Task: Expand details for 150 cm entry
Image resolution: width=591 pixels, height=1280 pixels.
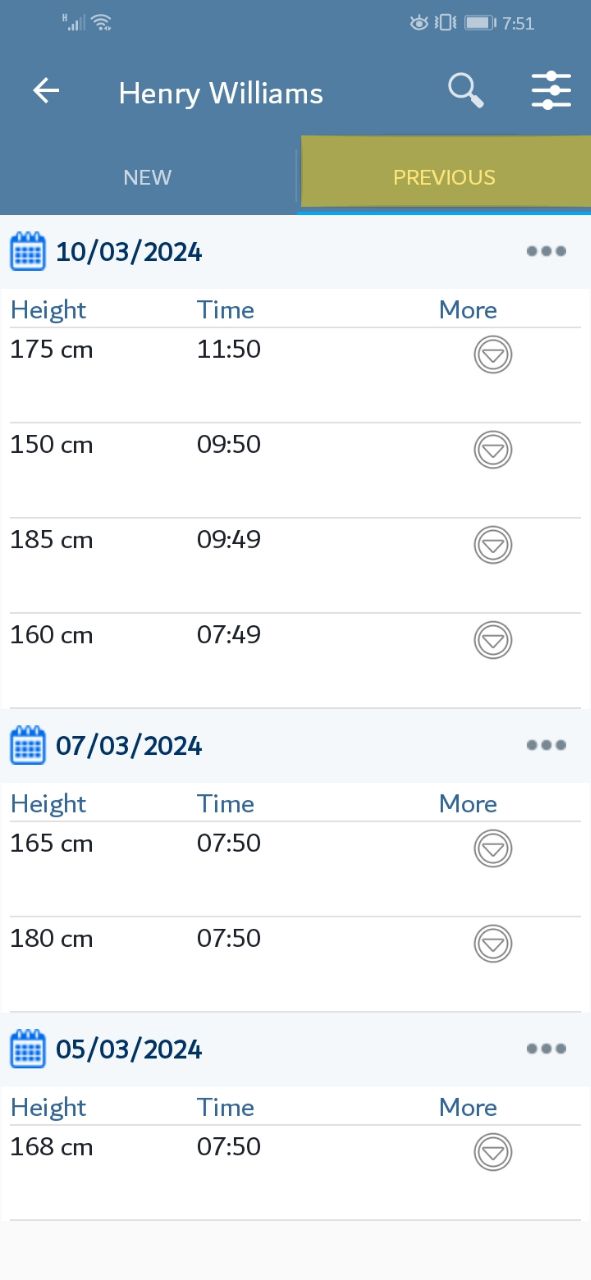Action: [x=493, y=449]
